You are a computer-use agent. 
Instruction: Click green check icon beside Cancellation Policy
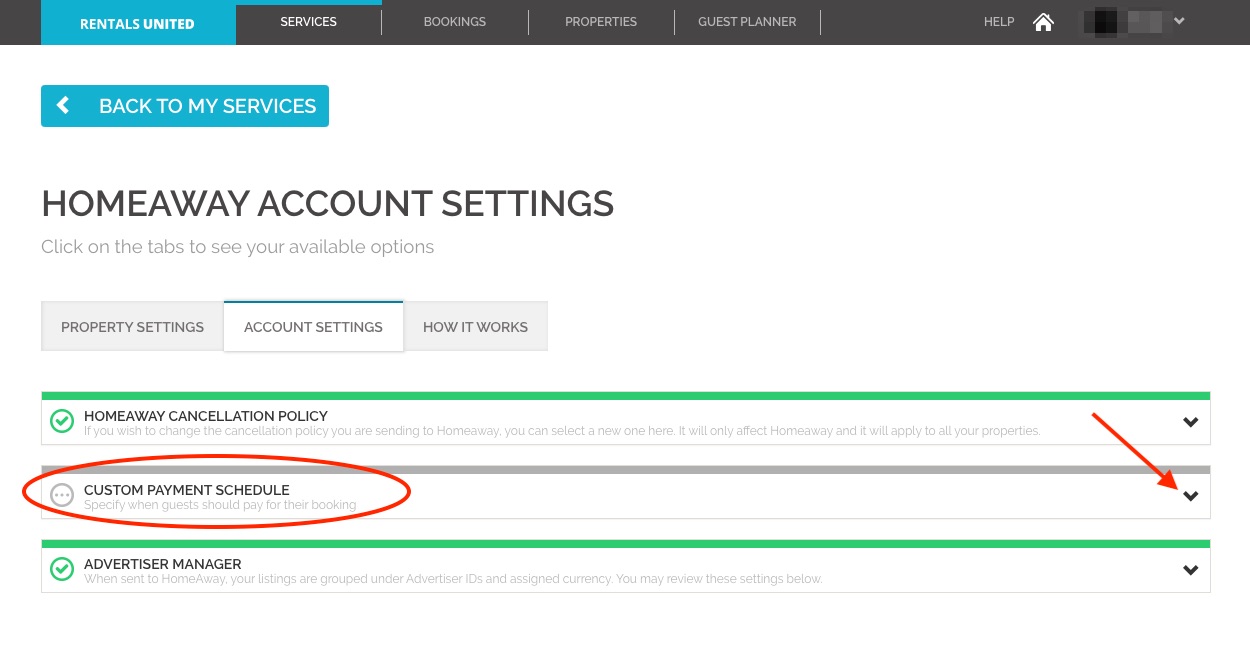(62, 421)
